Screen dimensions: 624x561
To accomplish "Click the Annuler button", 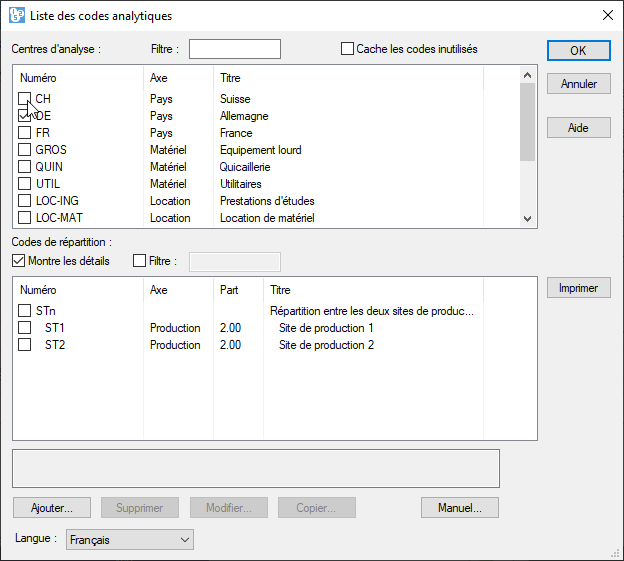I will tap(579, 84).
